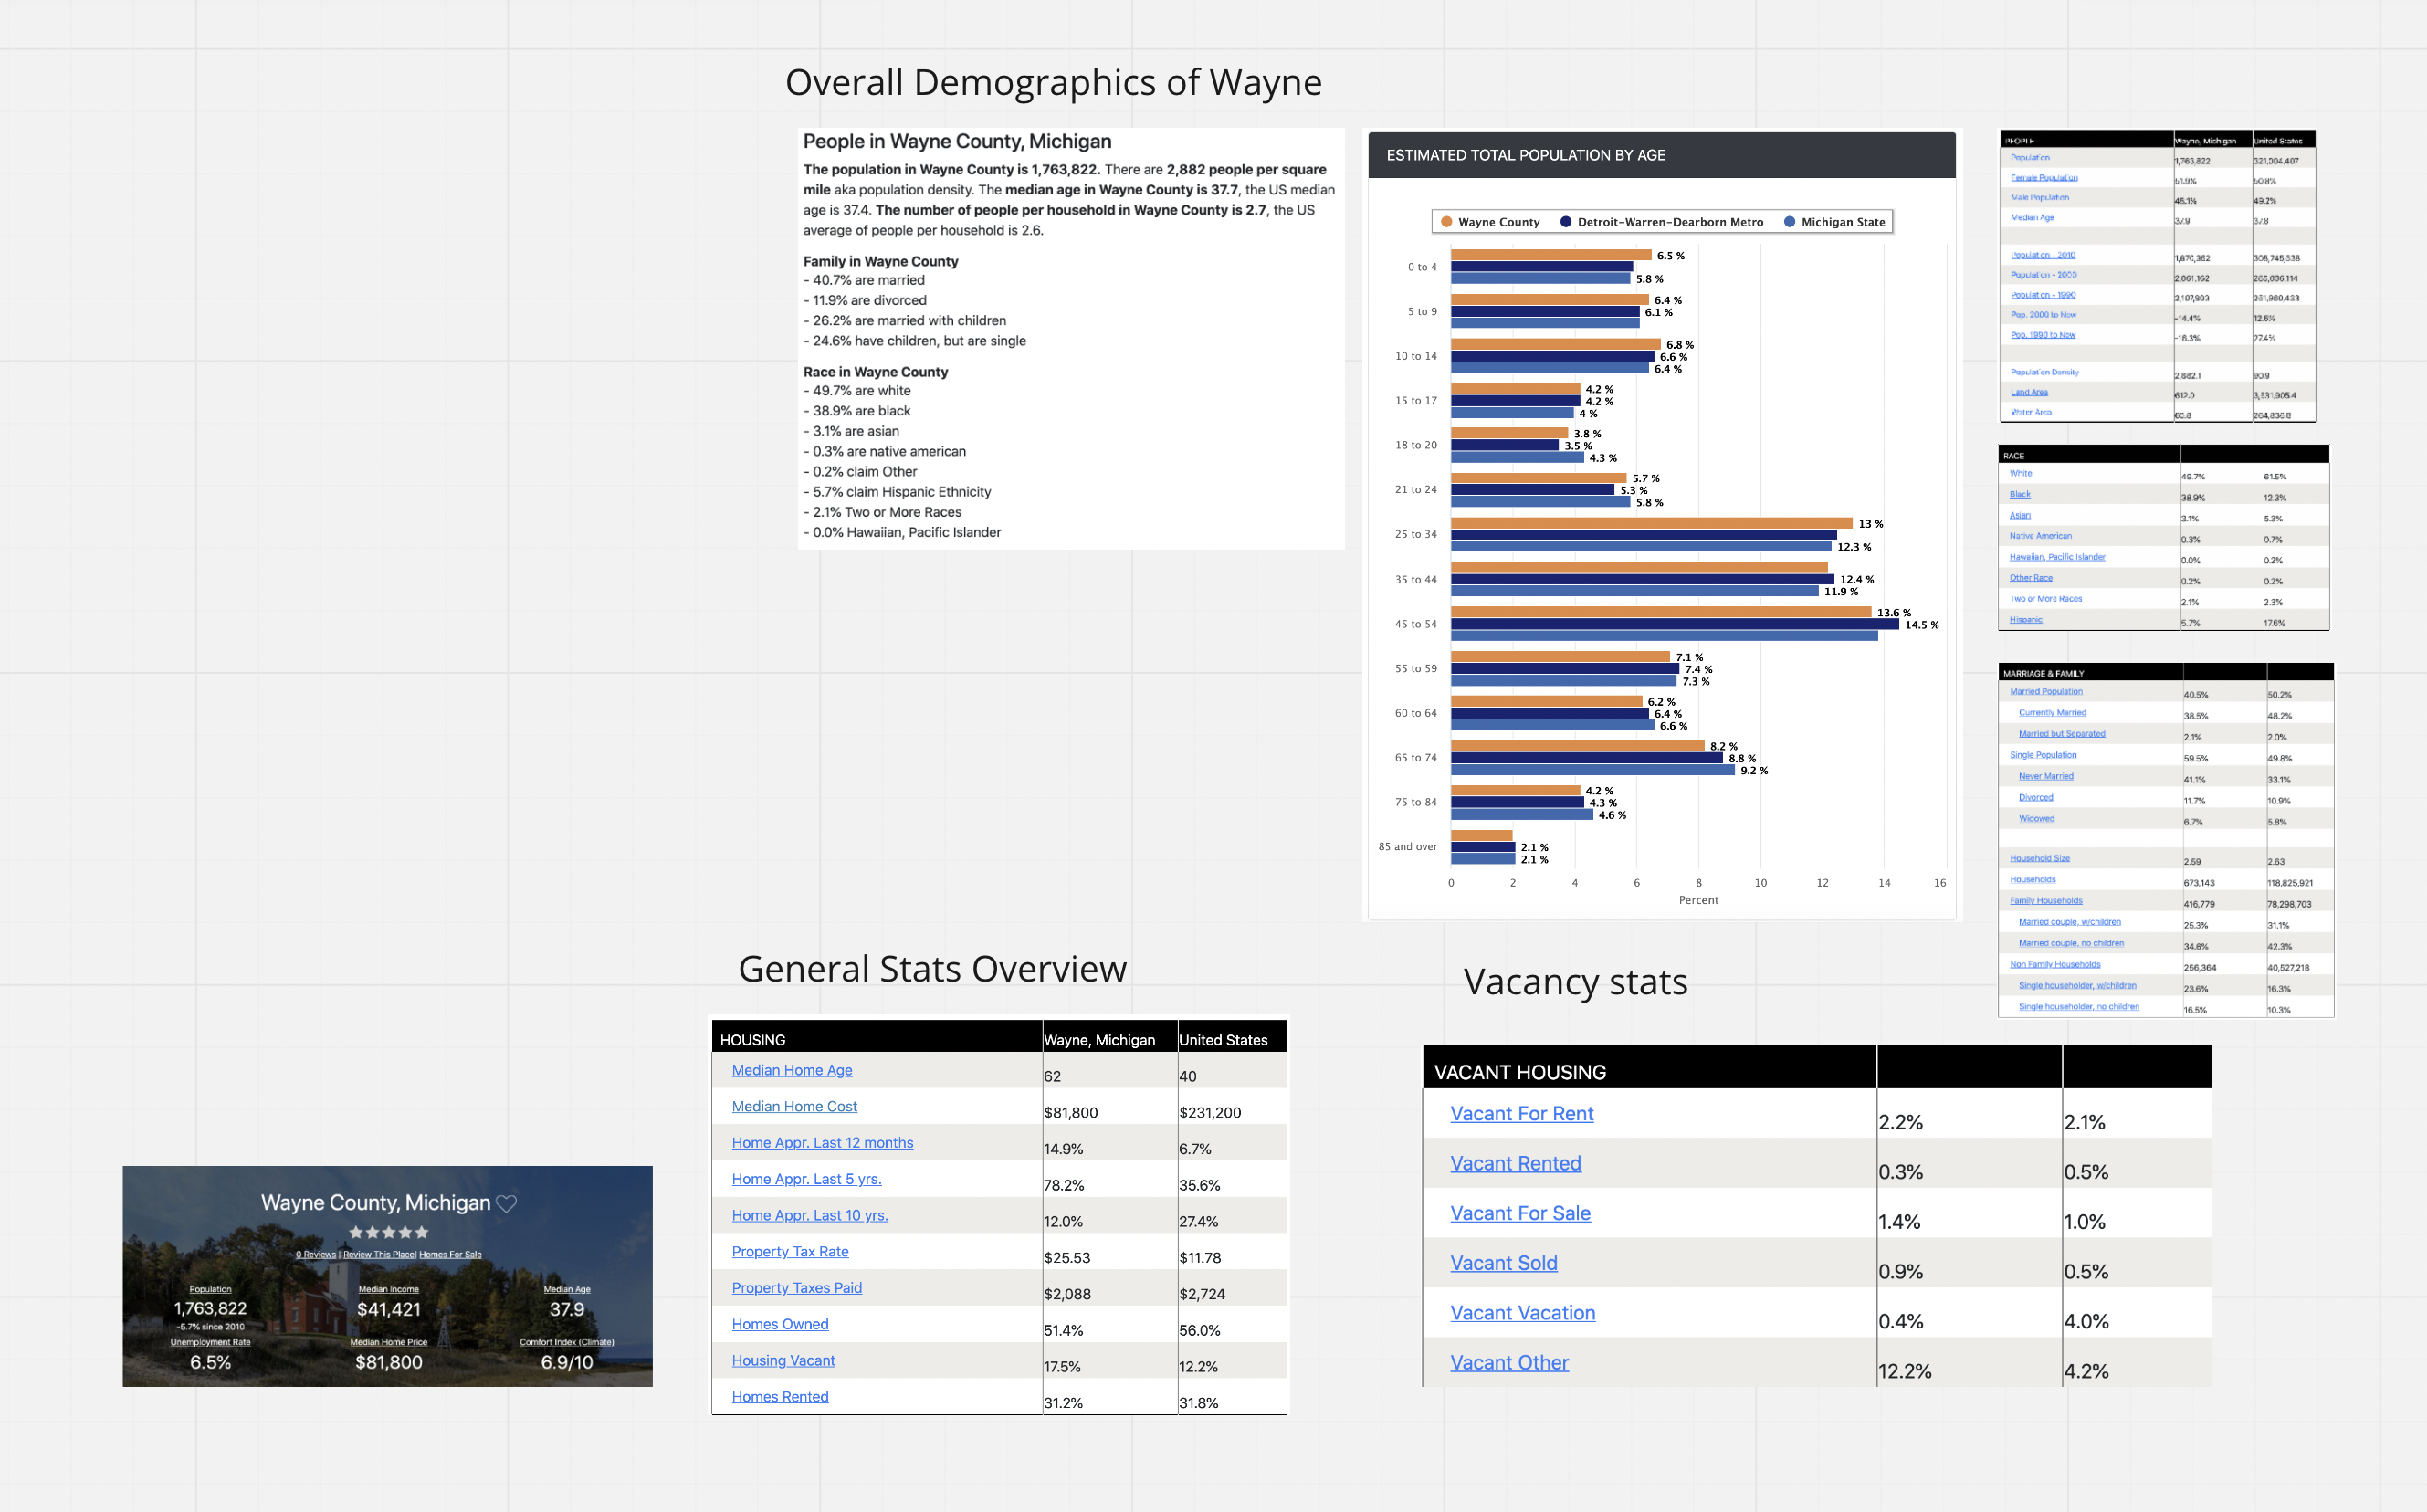
Task: Toggle the Michigan State legend dot
Action: tap(1789, 222)
